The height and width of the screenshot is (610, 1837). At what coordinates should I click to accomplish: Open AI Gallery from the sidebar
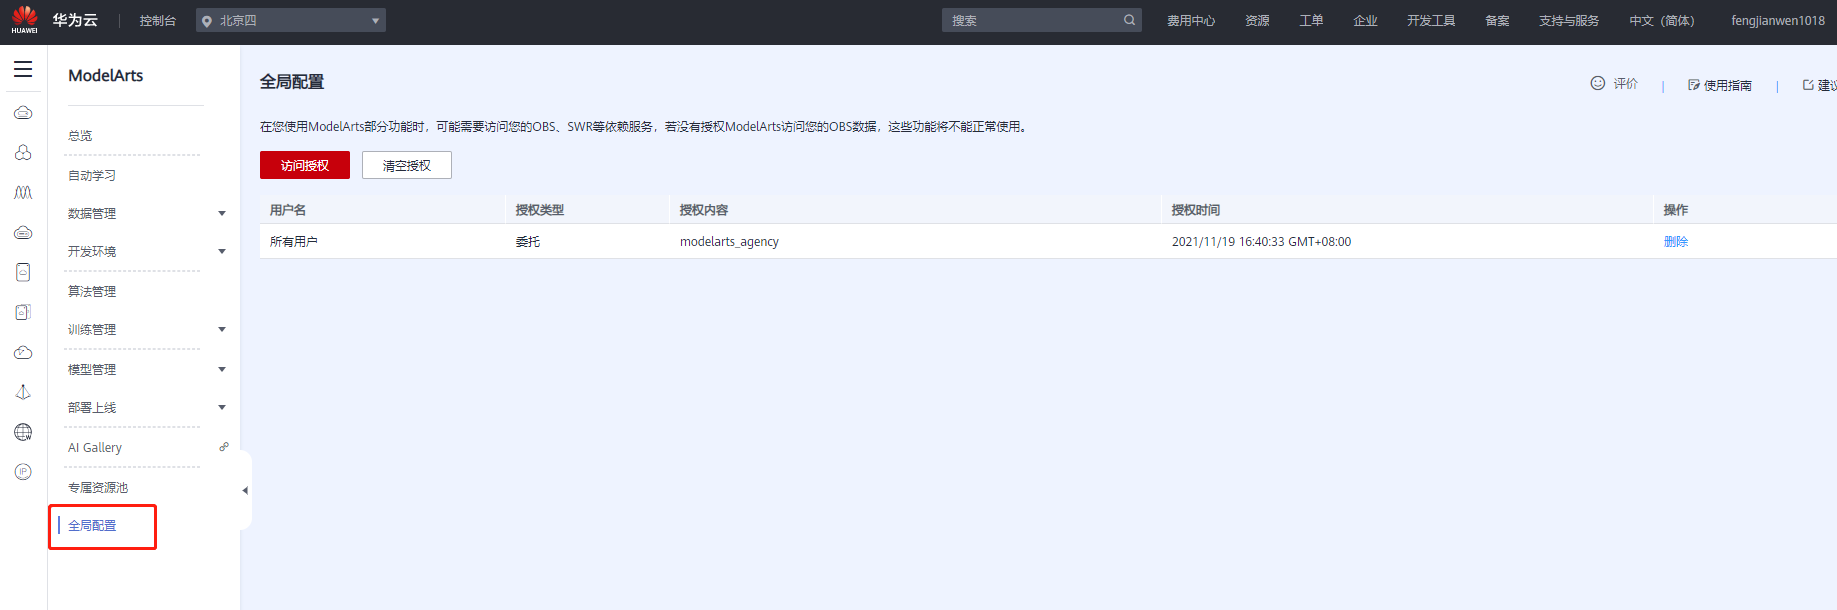point(95,447)
